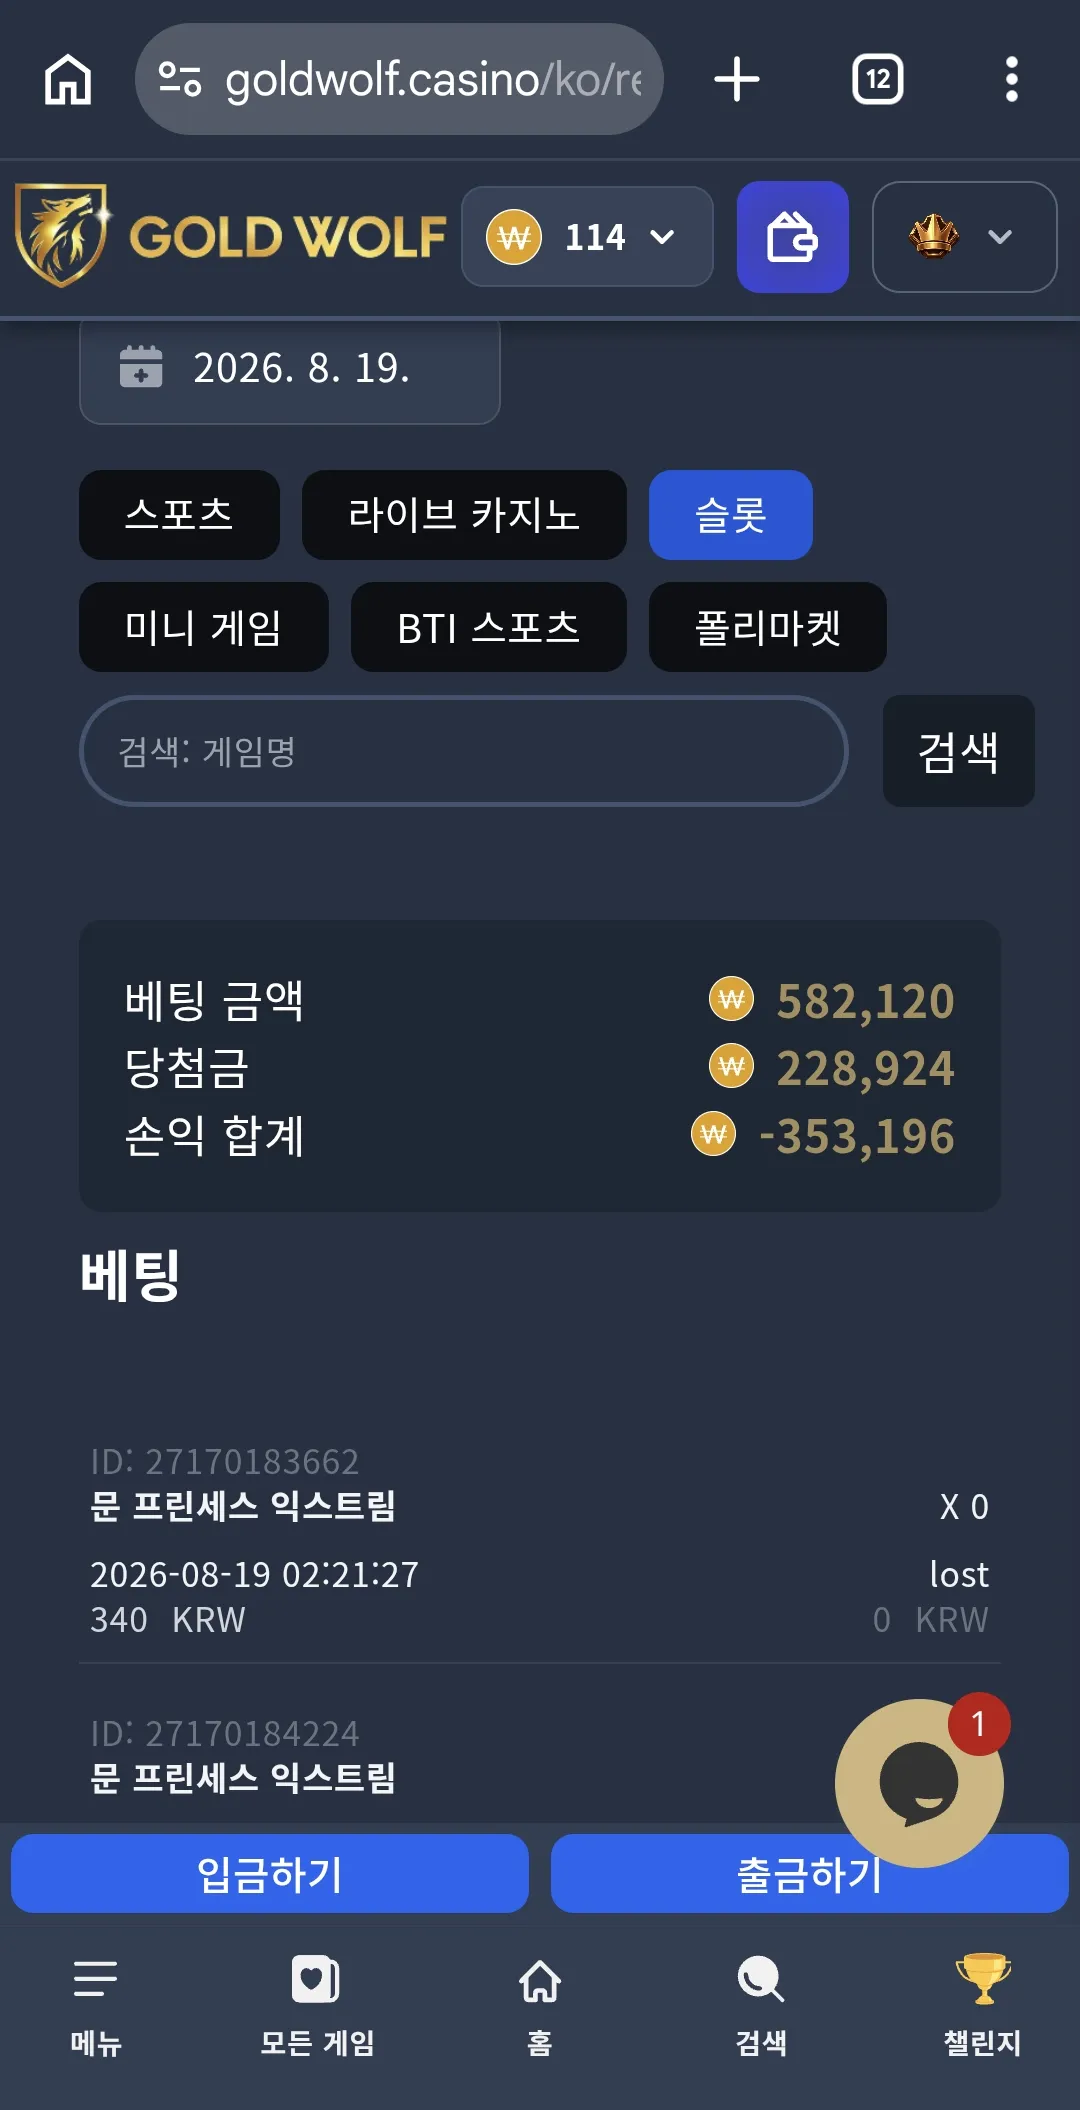Select the 스포츠 category filter
The height and width of the screenshot is (2110, 1080).
(x=179, y=515)
